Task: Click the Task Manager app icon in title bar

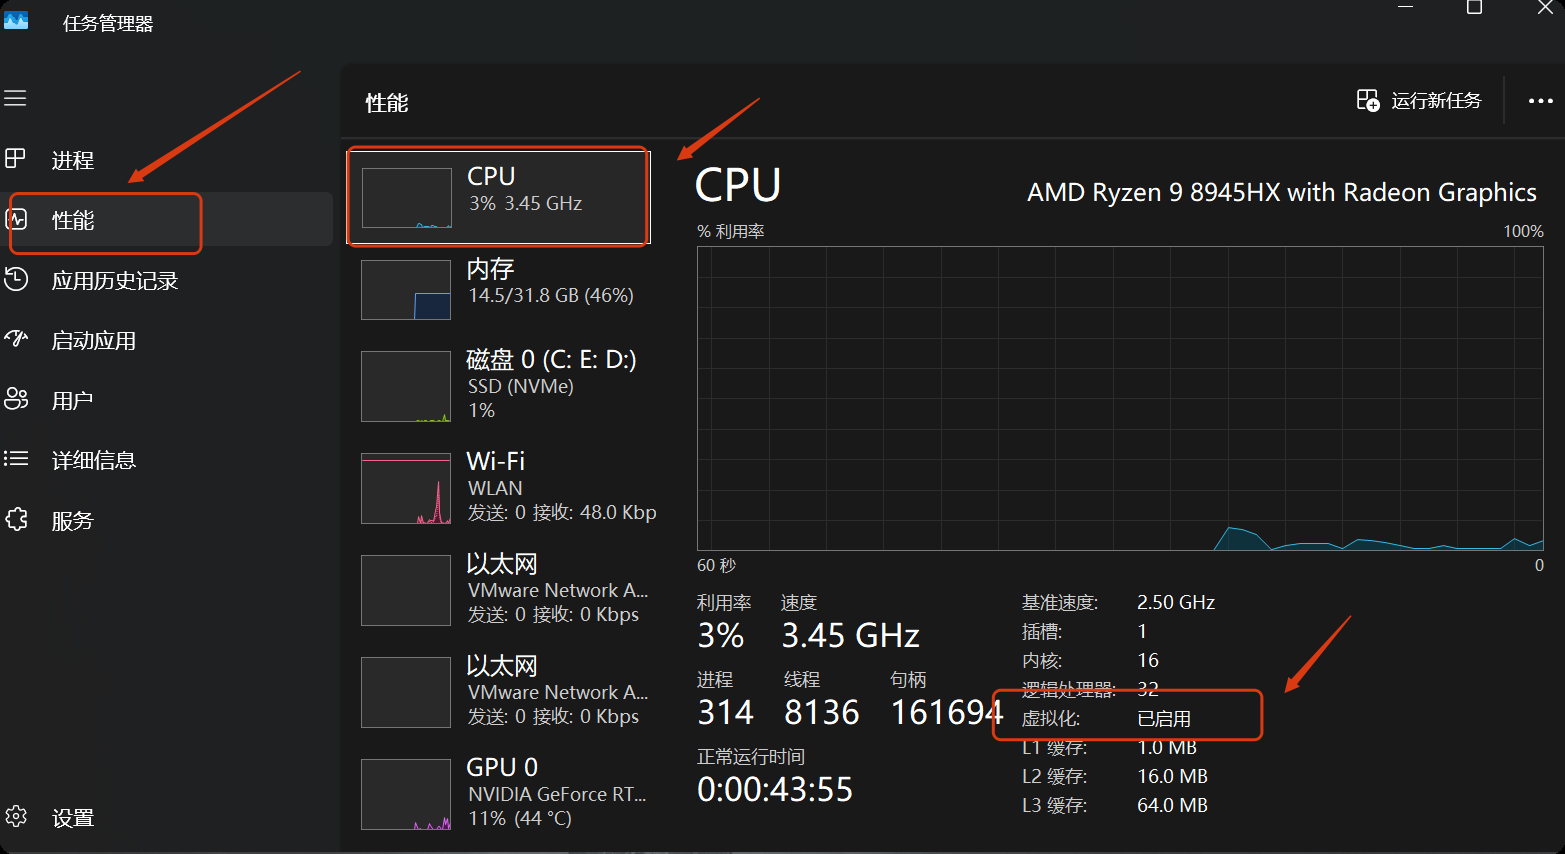Action: [16, 20]
